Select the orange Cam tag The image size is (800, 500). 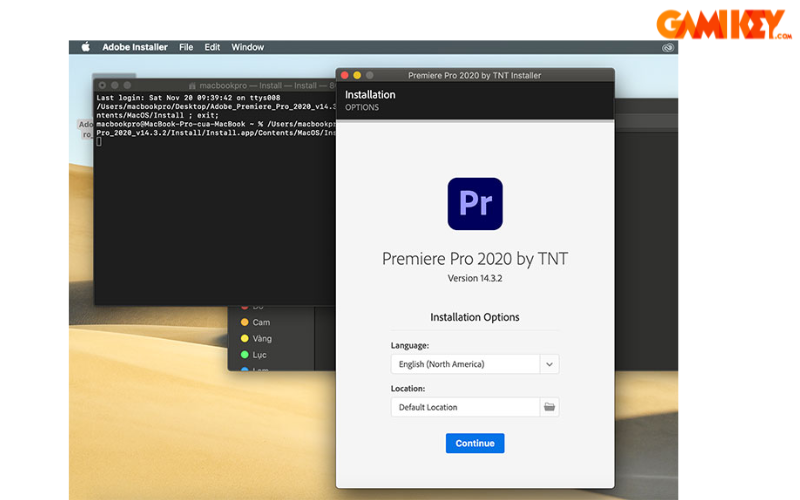[x=255, y=322]
